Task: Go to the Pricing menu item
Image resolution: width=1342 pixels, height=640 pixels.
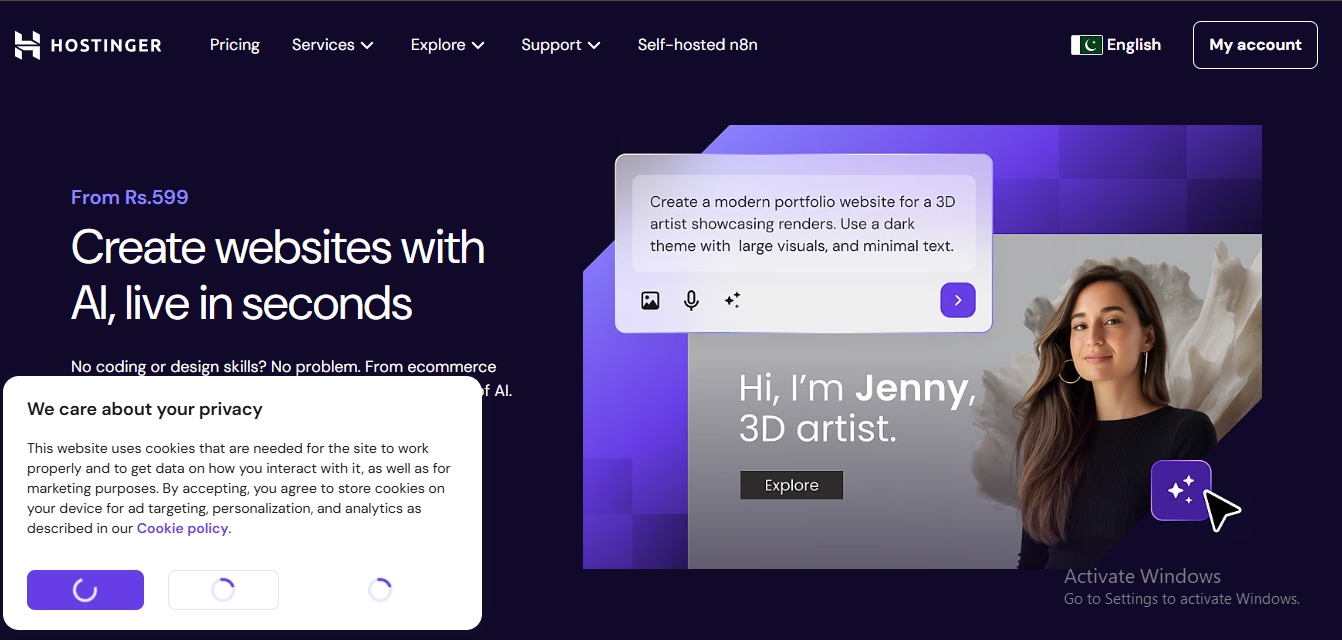Action: (235, 45)
